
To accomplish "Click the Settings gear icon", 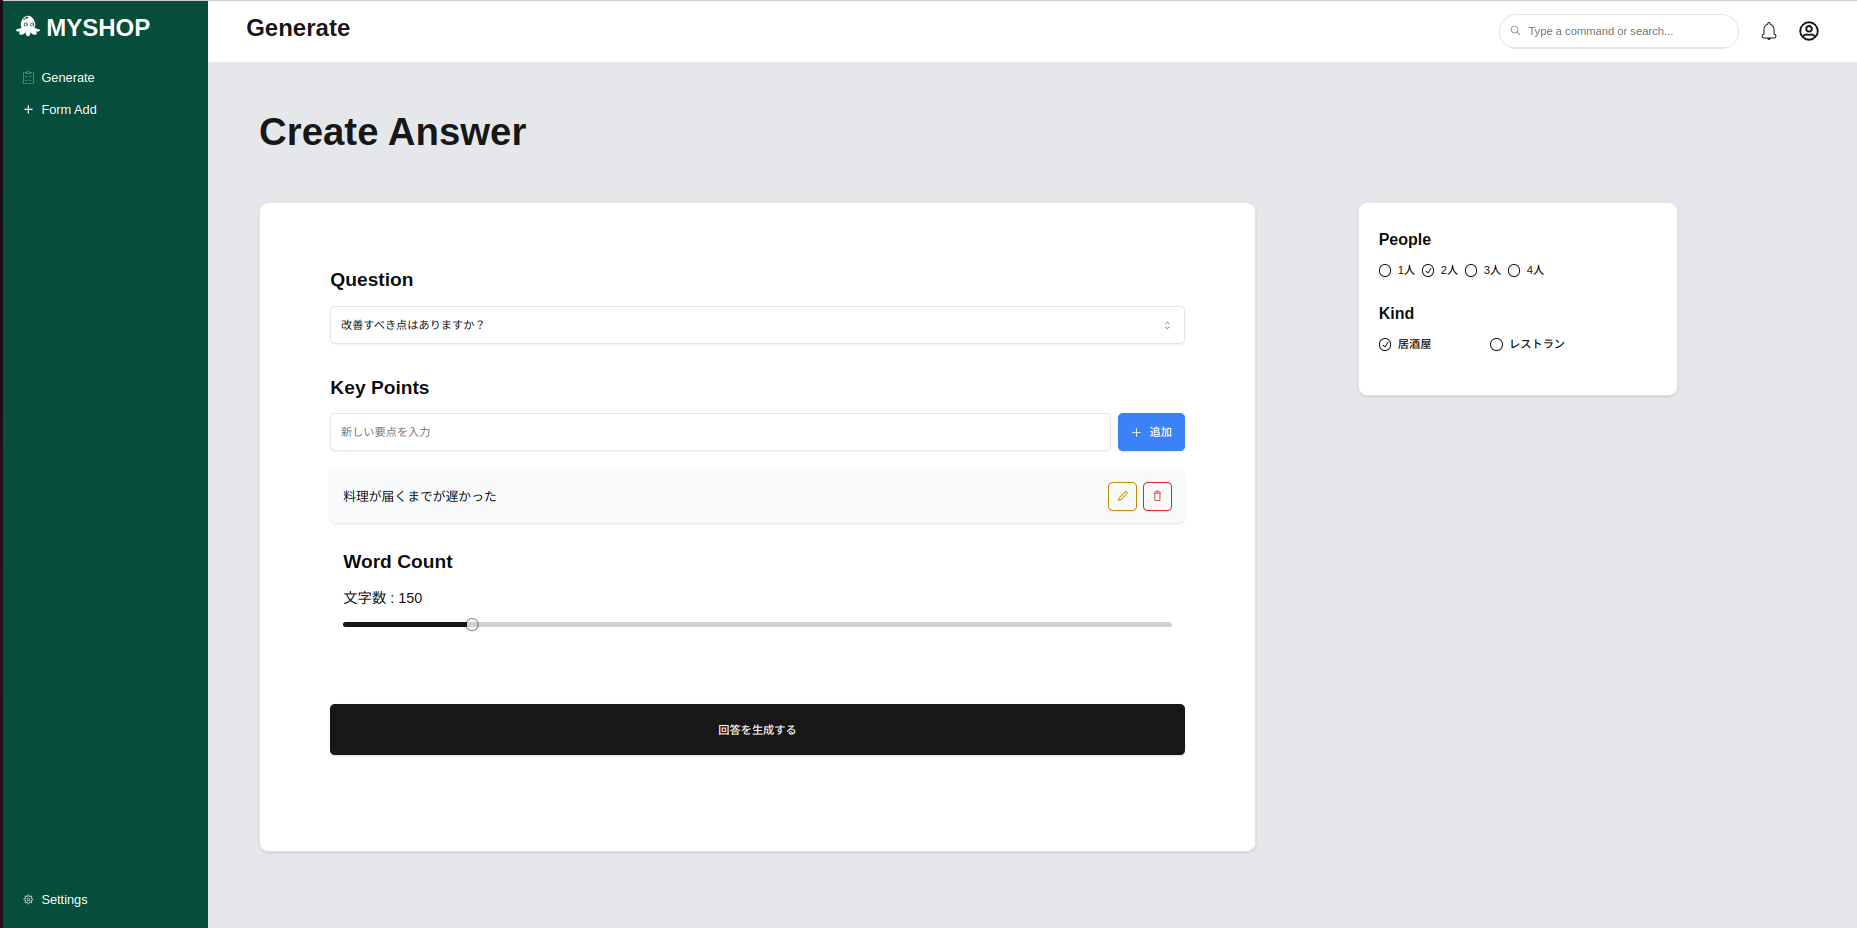I will click(x=28, y=899).
